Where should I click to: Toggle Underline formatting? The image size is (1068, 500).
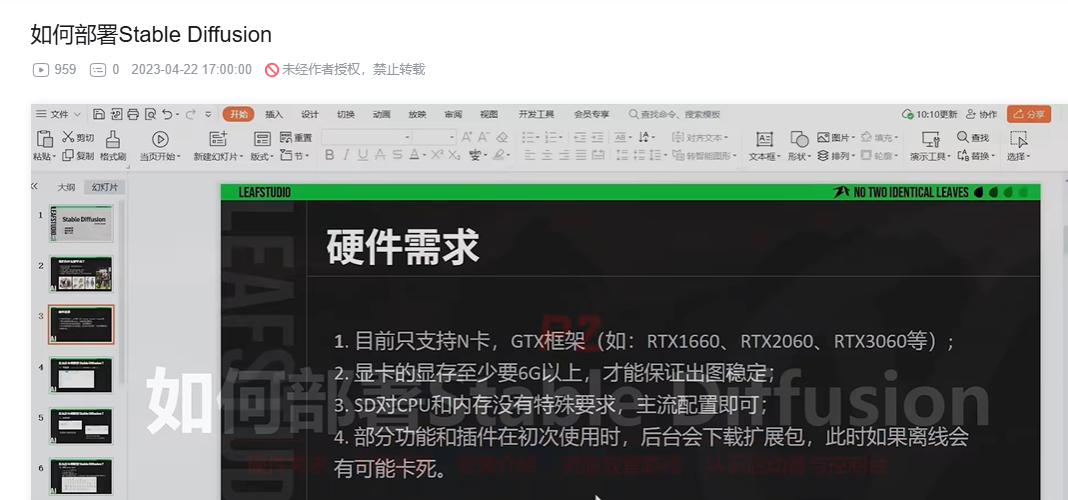coord(363,155)
